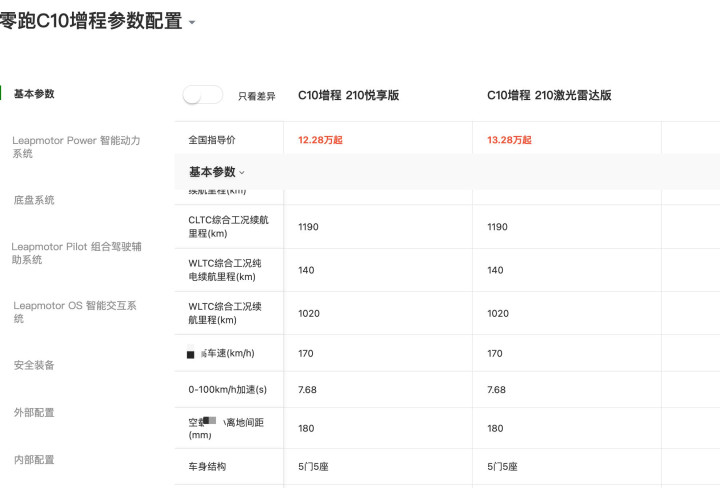Image resolution: width=720 pixels, height=488 pixels.
Task: Open the 零跑C10增程参数配置 title dropdown arrow
Action: (192, 22)
